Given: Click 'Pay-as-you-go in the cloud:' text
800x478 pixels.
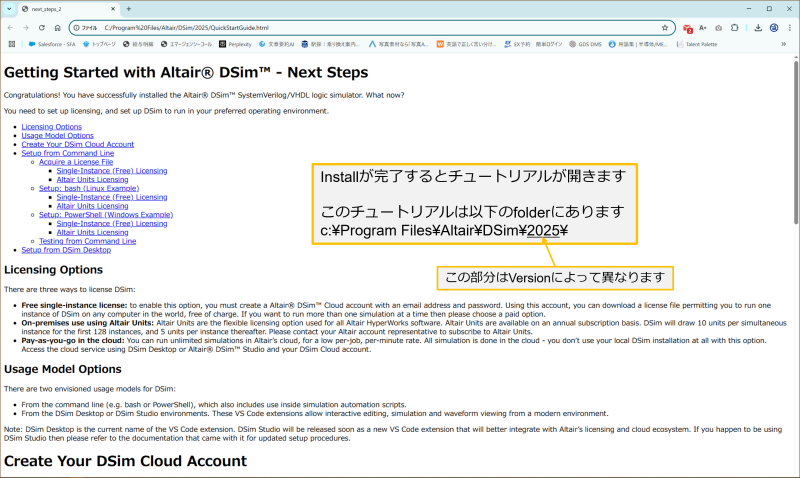Looking at the screenshot, I should tap(72, 340).
